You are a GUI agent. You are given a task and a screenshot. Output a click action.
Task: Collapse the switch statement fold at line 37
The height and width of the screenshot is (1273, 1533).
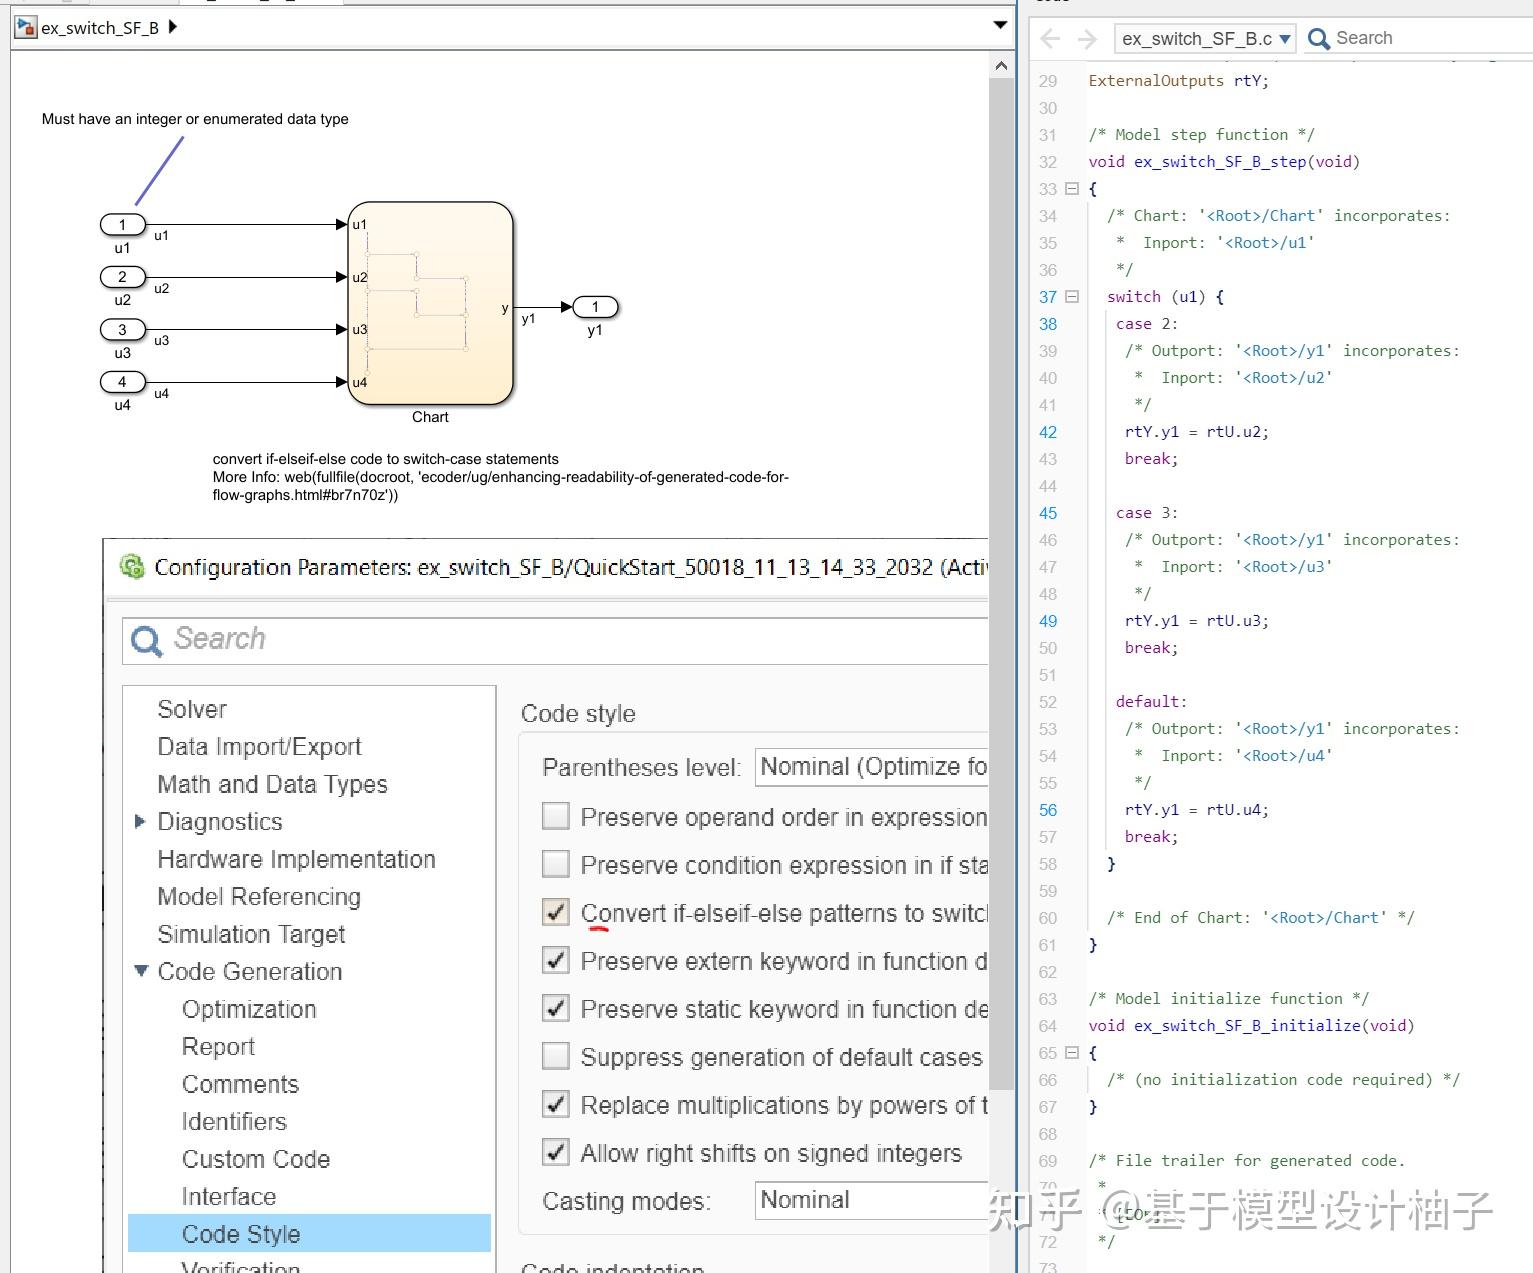[1070, 297]
